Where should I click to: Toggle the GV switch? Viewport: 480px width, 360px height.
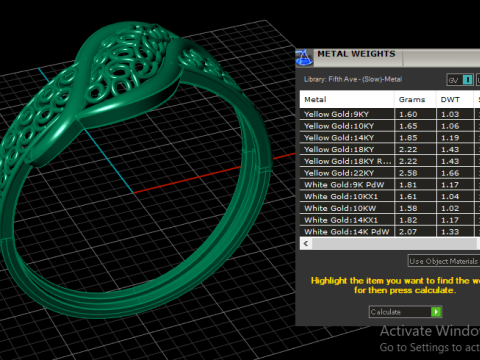[x=460, y=80]
